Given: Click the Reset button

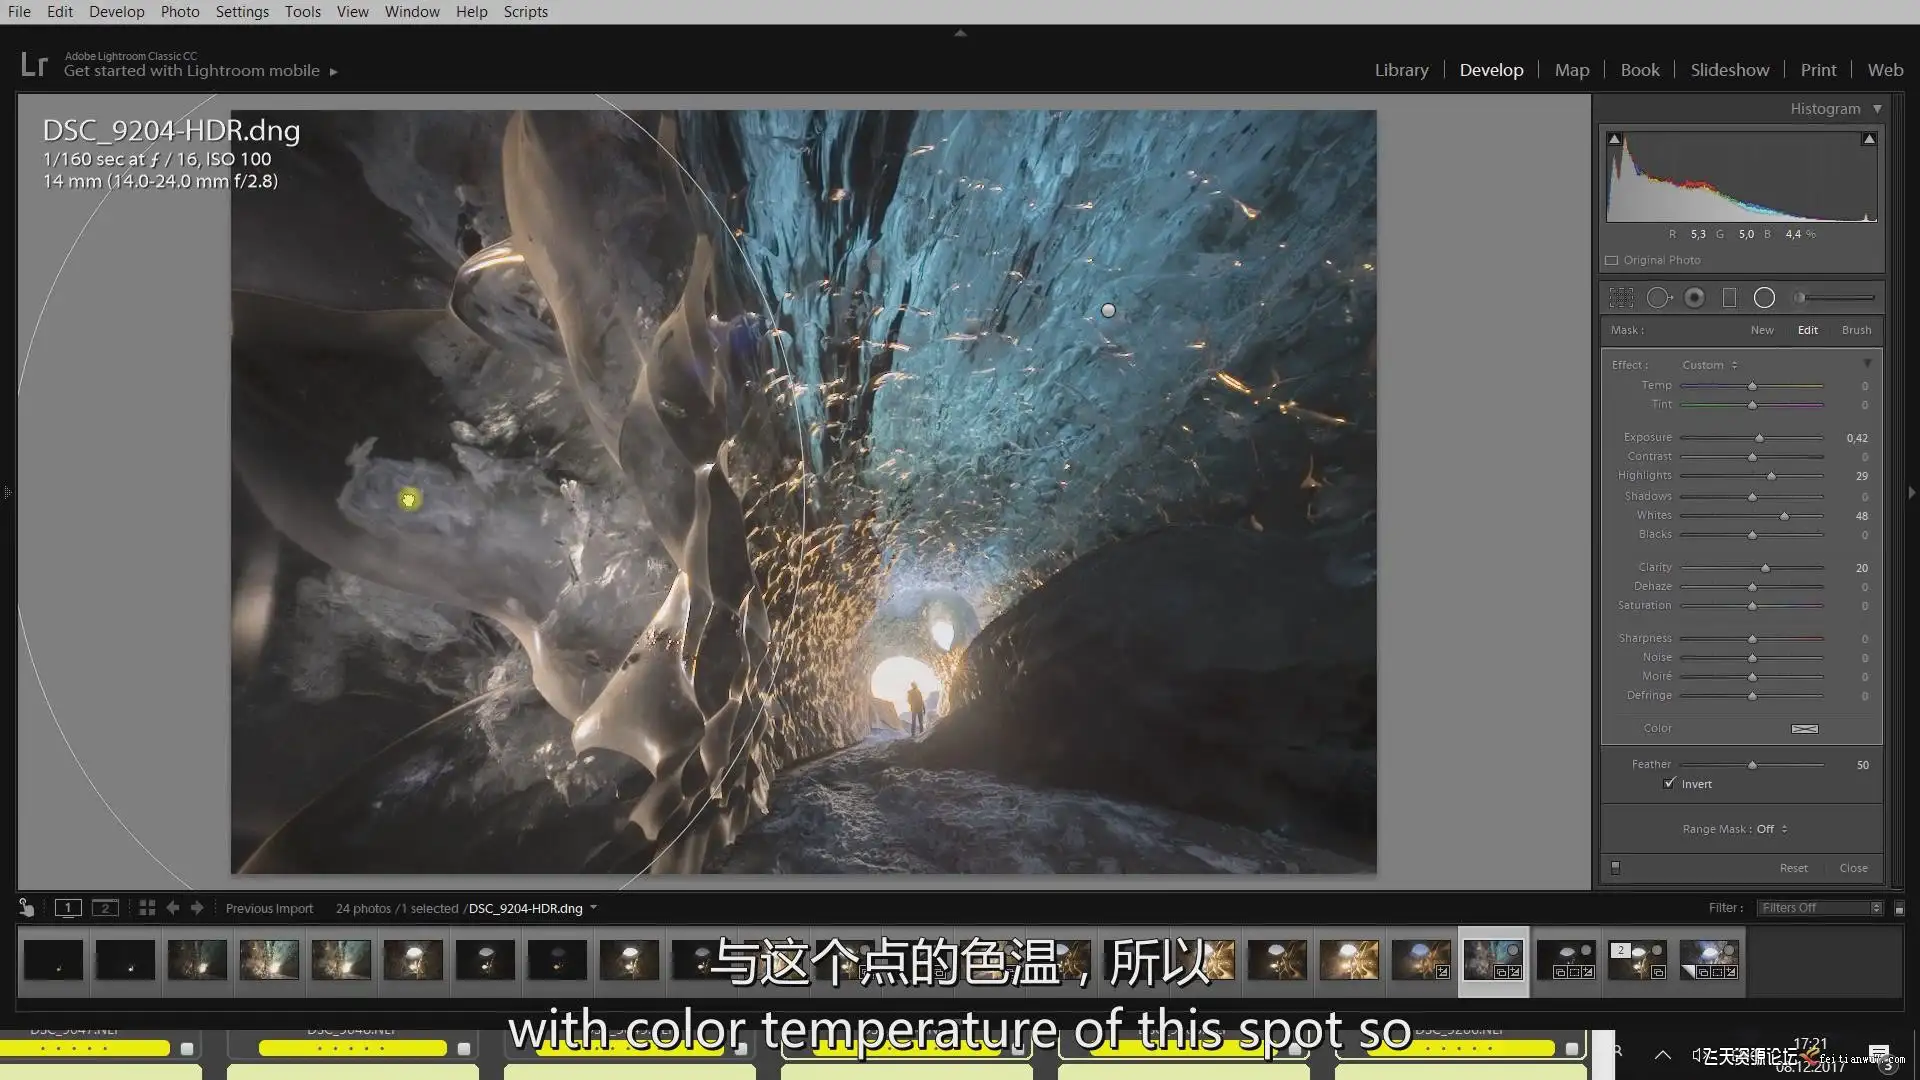Looking at the screenshot, I should pos(1793,868).
